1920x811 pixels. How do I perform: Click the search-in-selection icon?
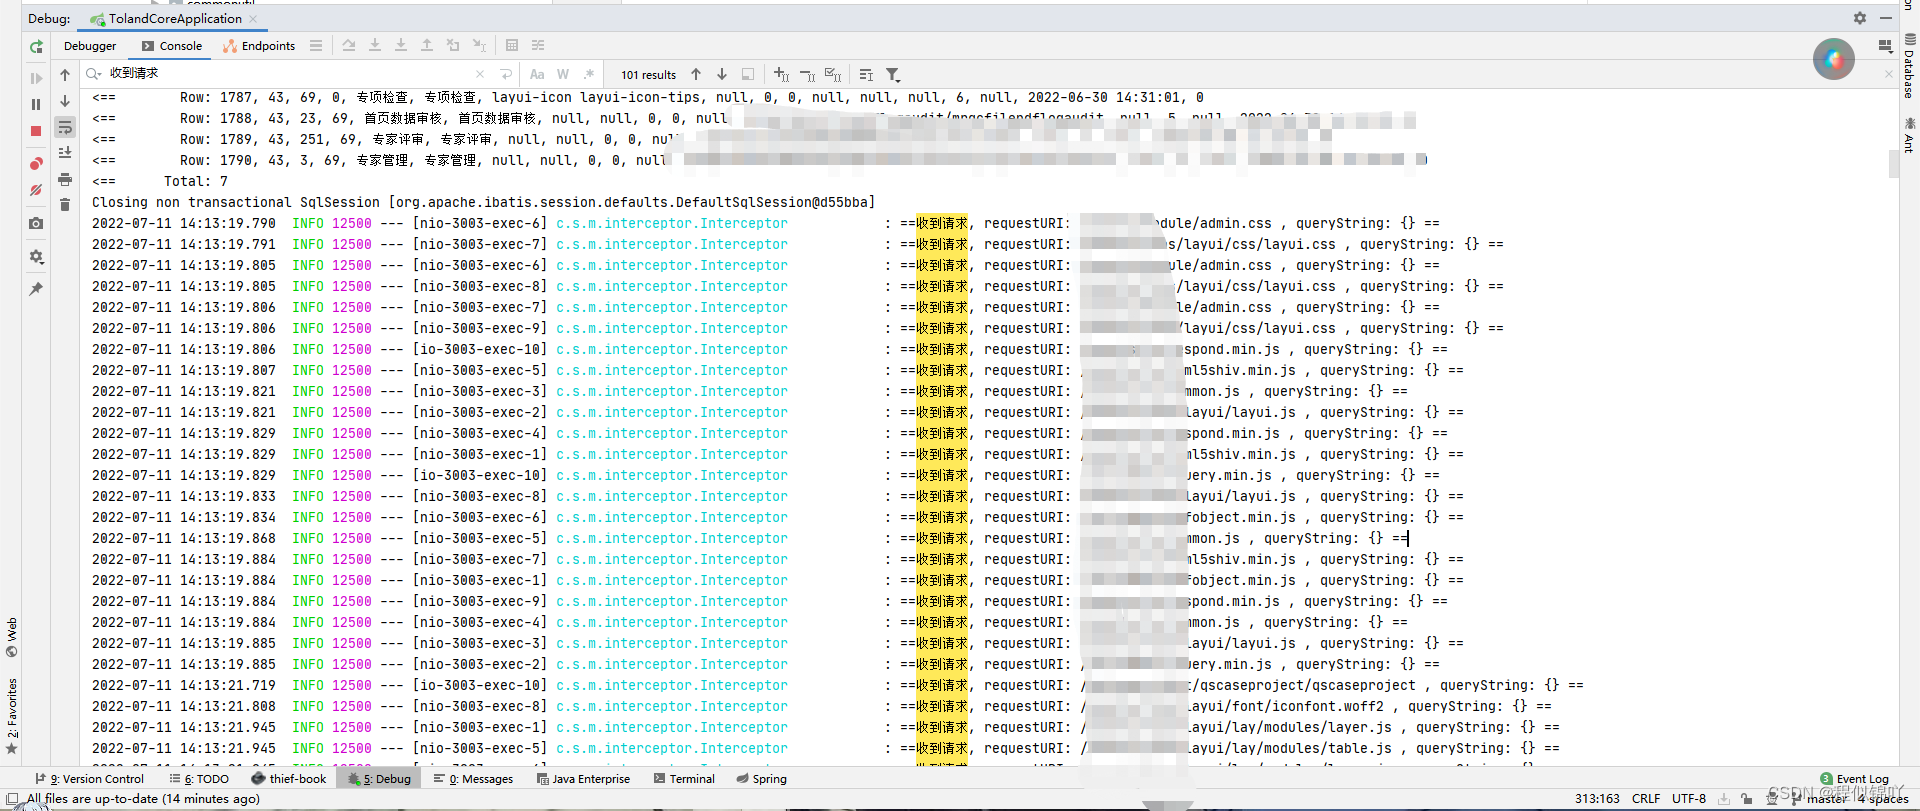[x=748, y=74]
